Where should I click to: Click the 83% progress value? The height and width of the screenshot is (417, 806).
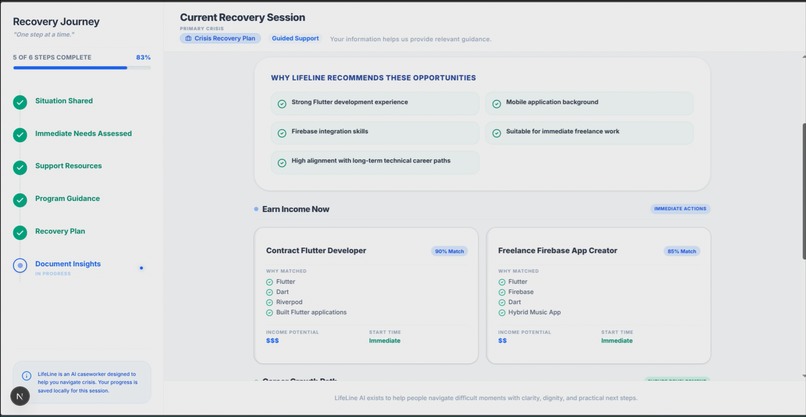coord(143,58)
